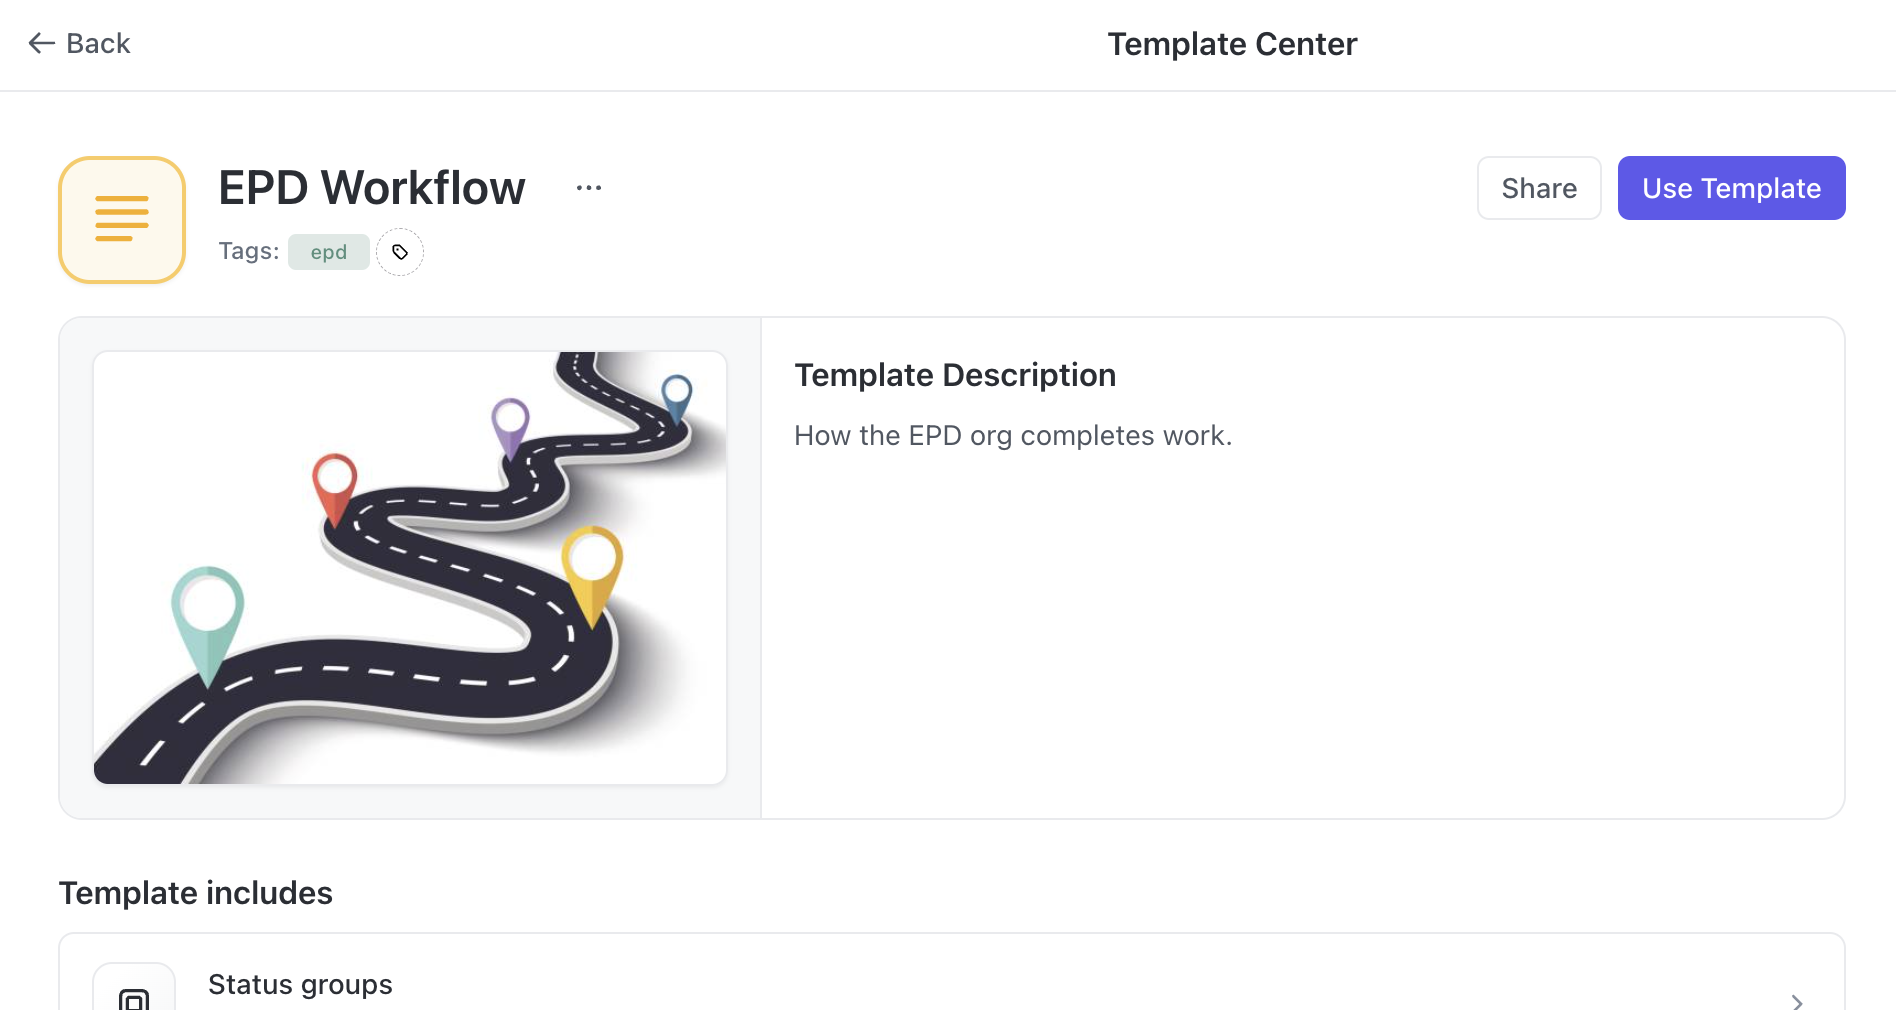The height and width of the screenshot is (1010, 1896).
Task: Open the ellipsis menu beside EPD Workflow
Action: click(589, 188)
